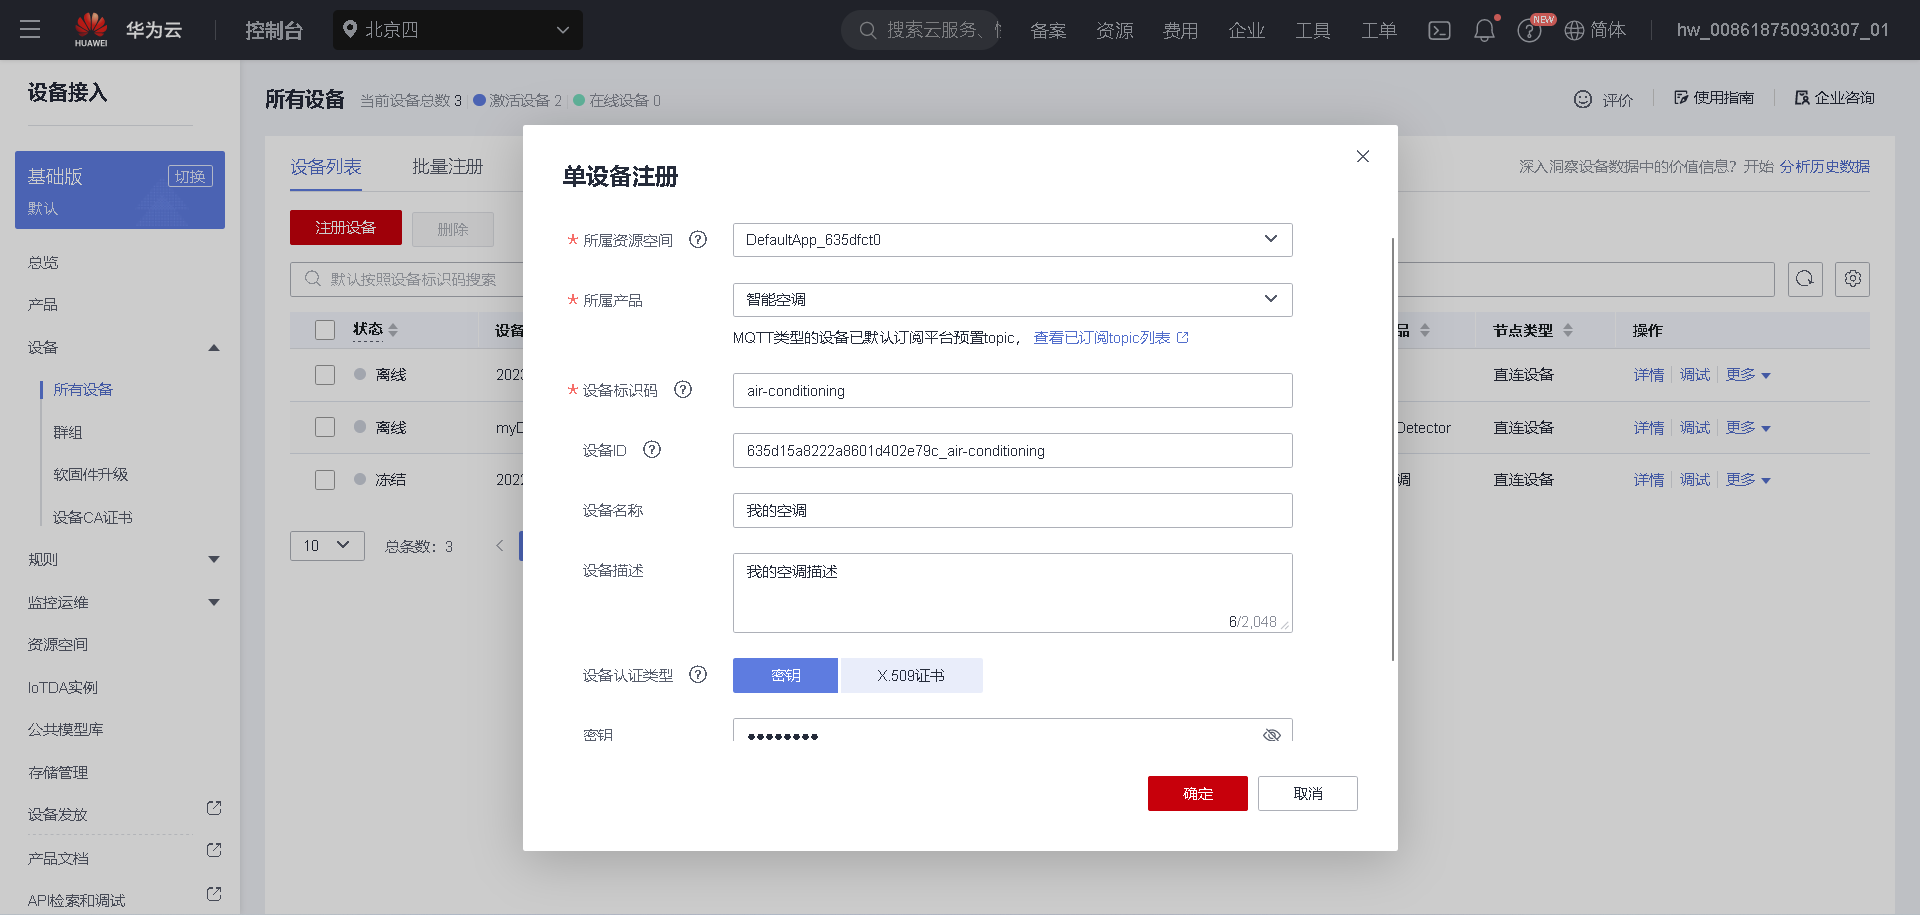The height and width of the screenshot is (915, 1920).
Task: Open 控制台 from the top menu
Action: tap(274, 30)
